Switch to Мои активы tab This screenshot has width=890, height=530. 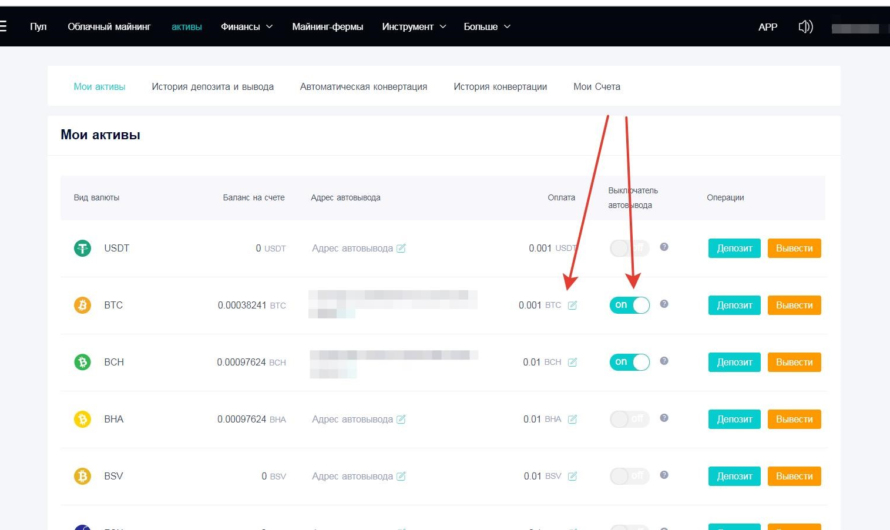coord(99,87)
